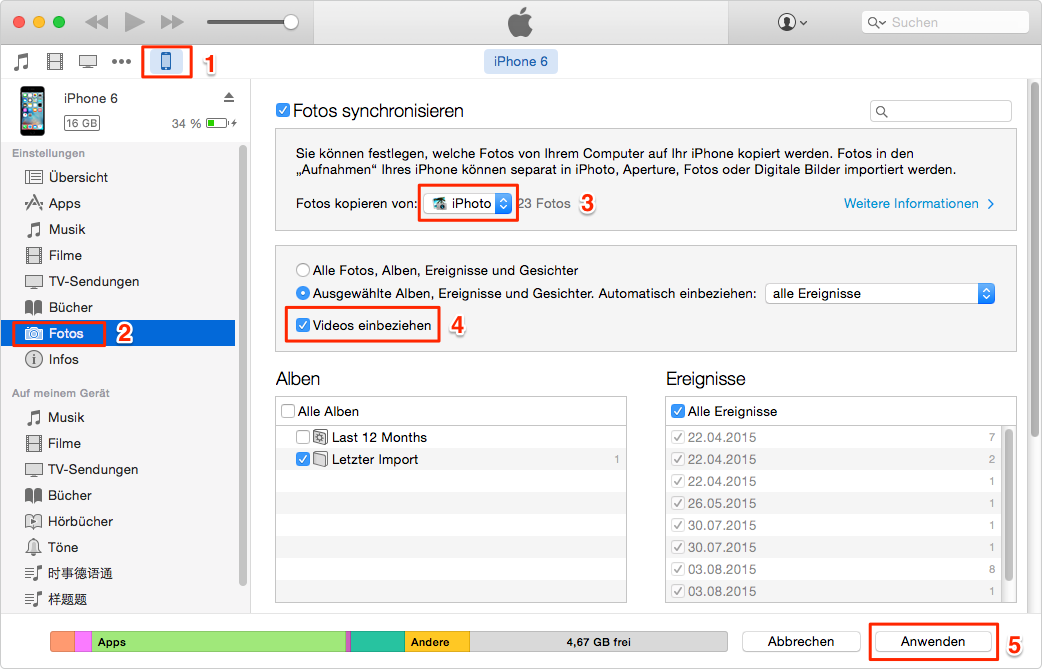Click Abbrechen button
This screenshot has height=669, width=1042.
point(801,641)
